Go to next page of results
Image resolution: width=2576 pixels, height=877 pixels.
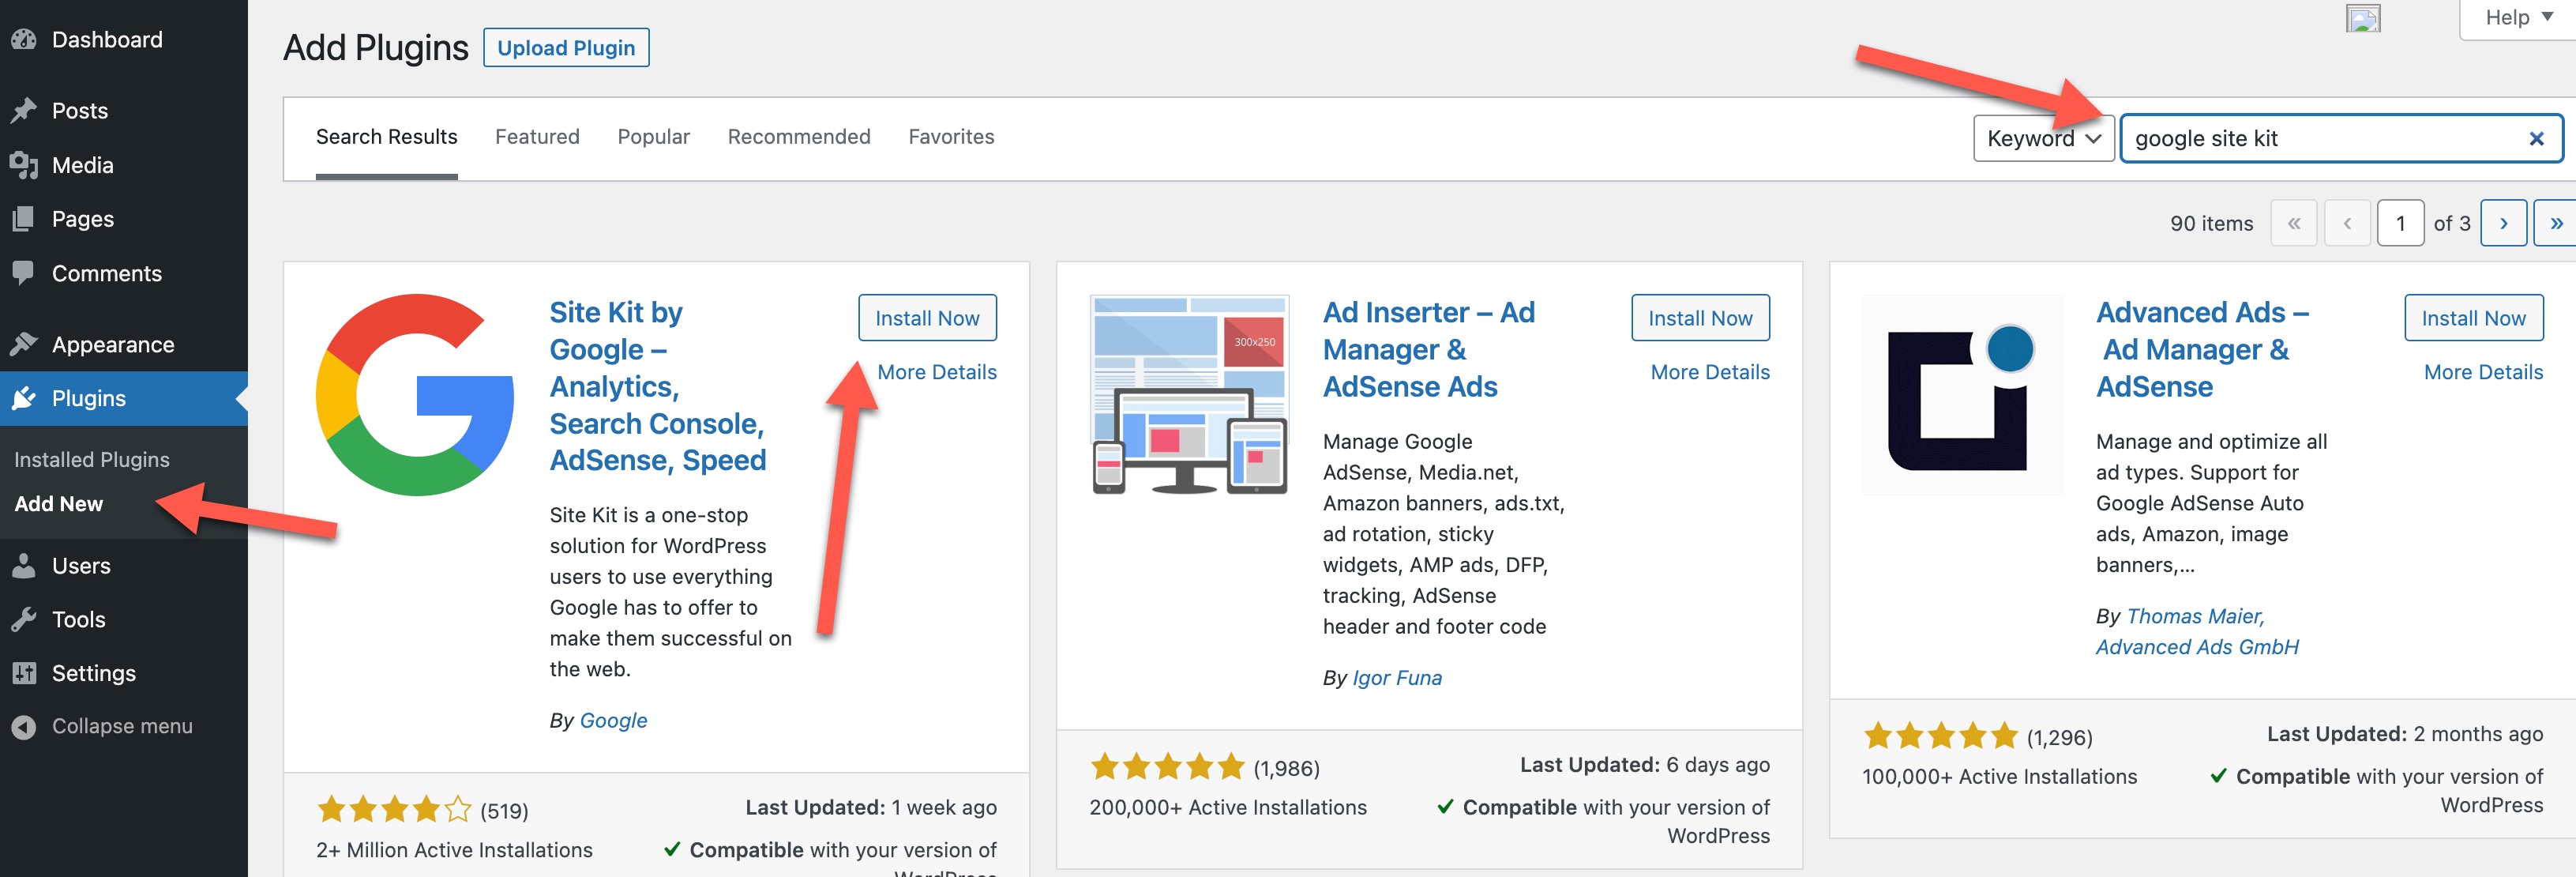coord(2503,223)
